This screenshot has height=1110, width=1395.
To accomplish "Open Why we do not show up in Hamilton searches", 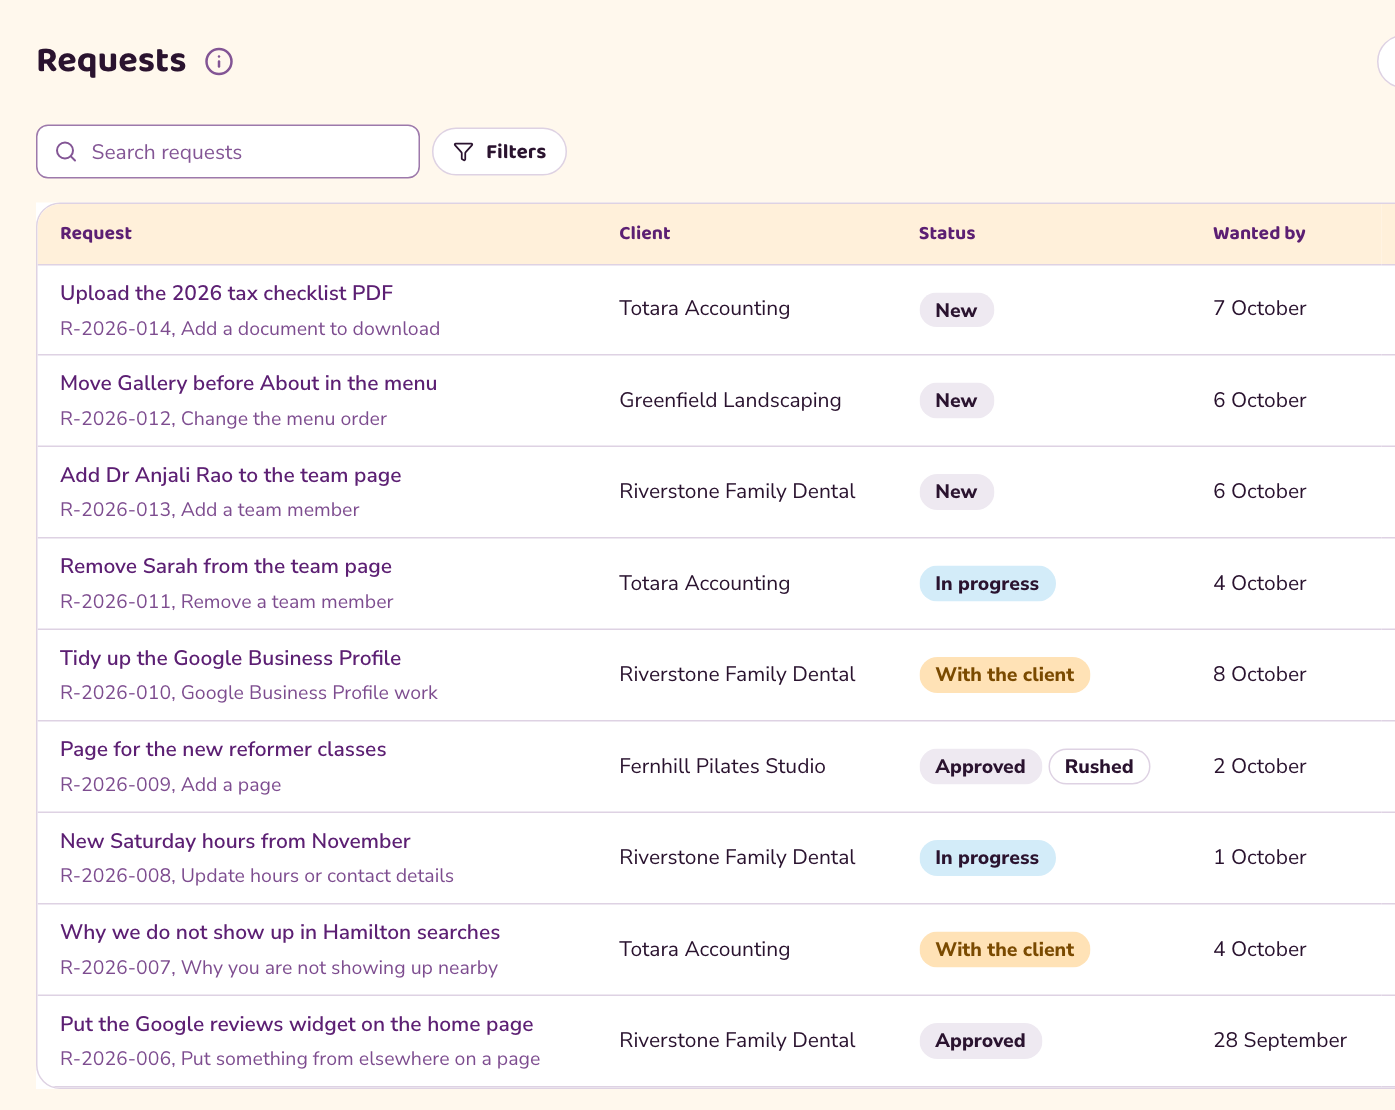I will click(x=280, y=932).
